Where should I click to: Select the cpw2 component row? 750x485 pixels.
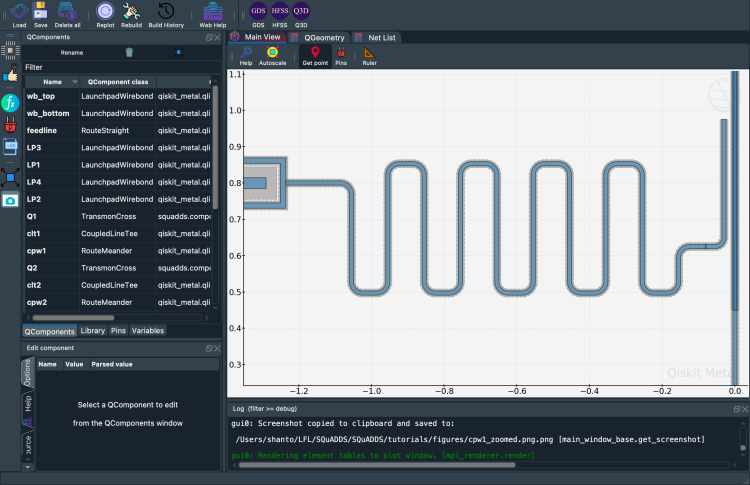[x=118, y=303]
